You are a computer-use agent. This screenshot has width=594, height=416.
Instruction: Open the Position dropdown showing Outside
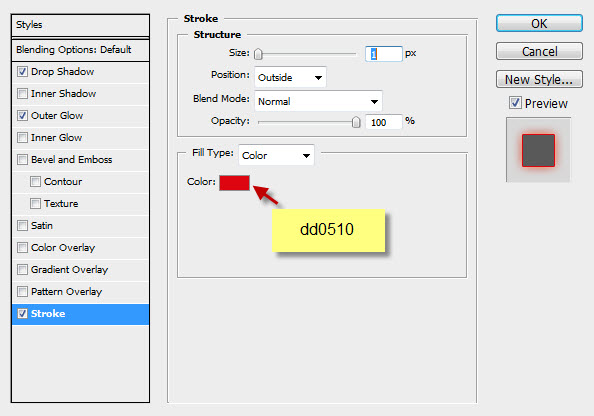pyautogui.click(x=290, y=77)
